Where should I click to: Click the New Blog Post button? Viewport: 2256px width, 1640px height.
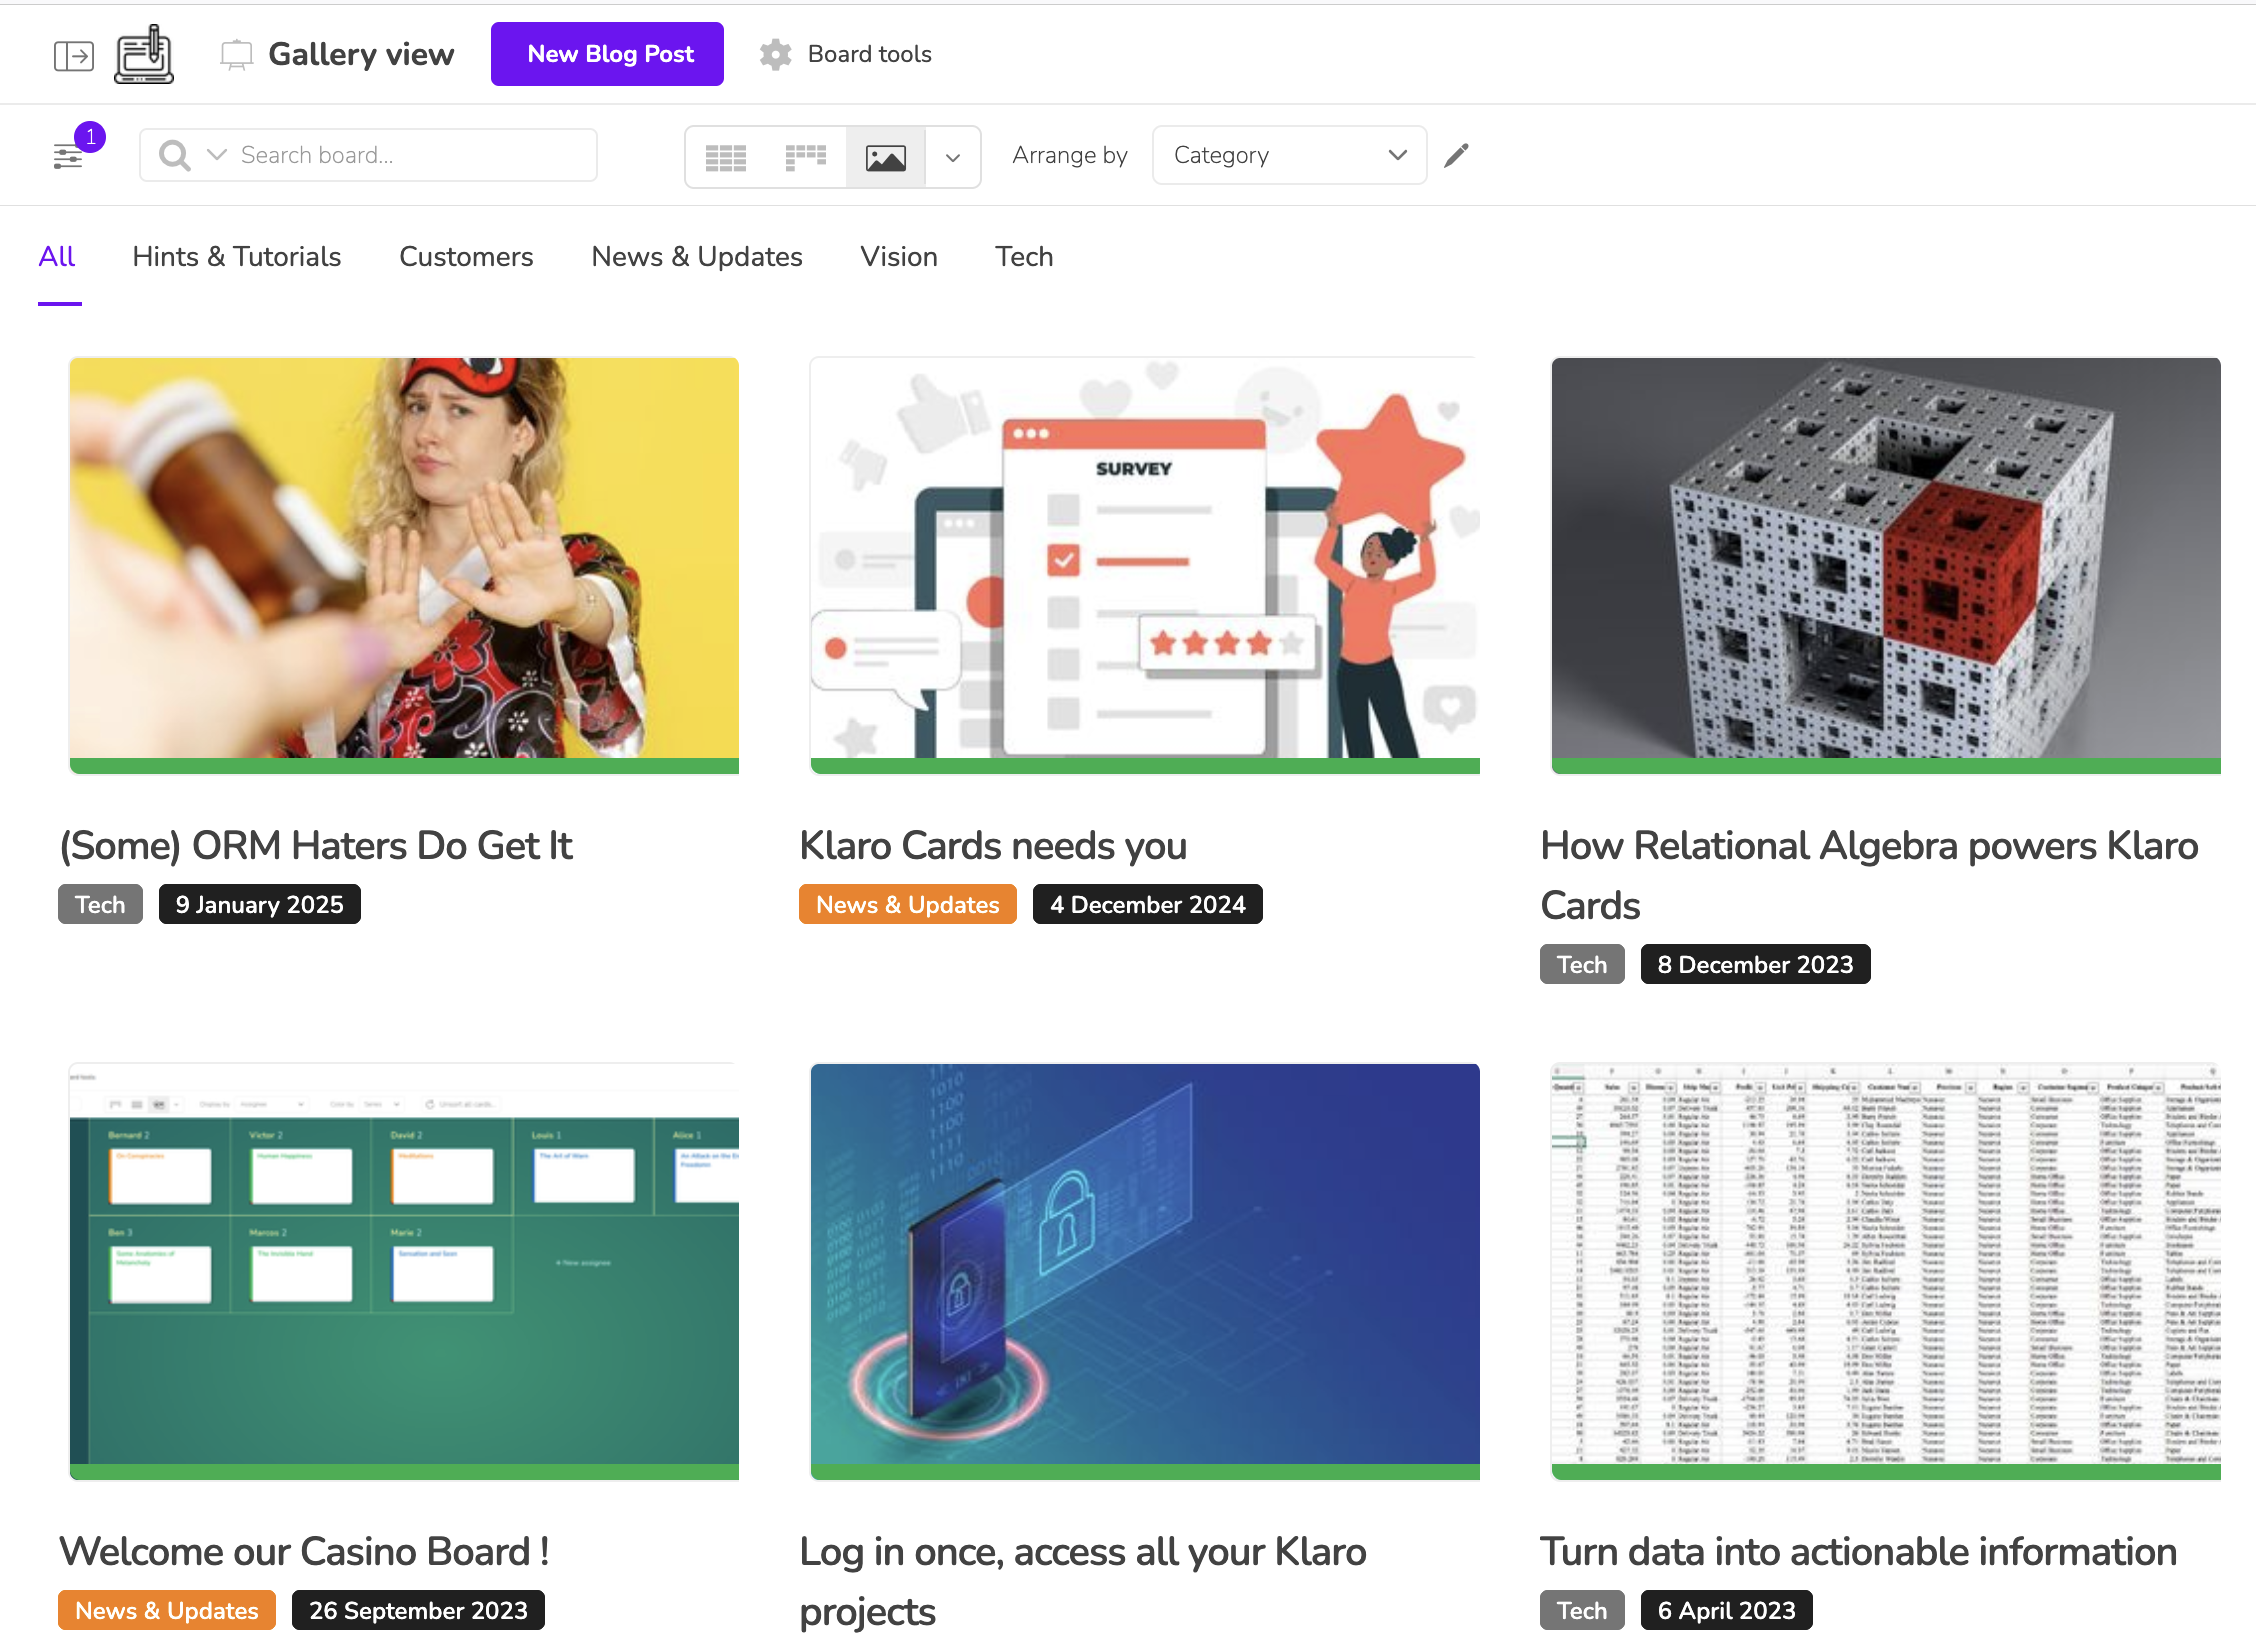[608, 54]
